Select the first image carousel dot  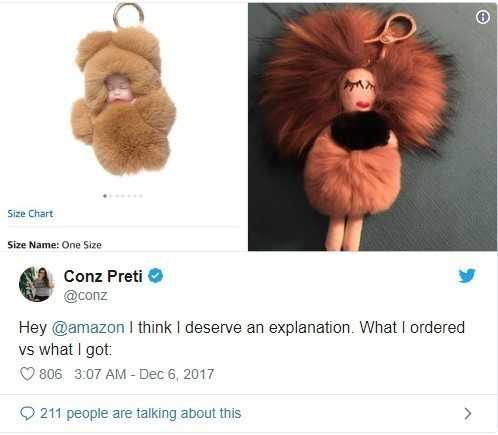(x=105, y=196)
